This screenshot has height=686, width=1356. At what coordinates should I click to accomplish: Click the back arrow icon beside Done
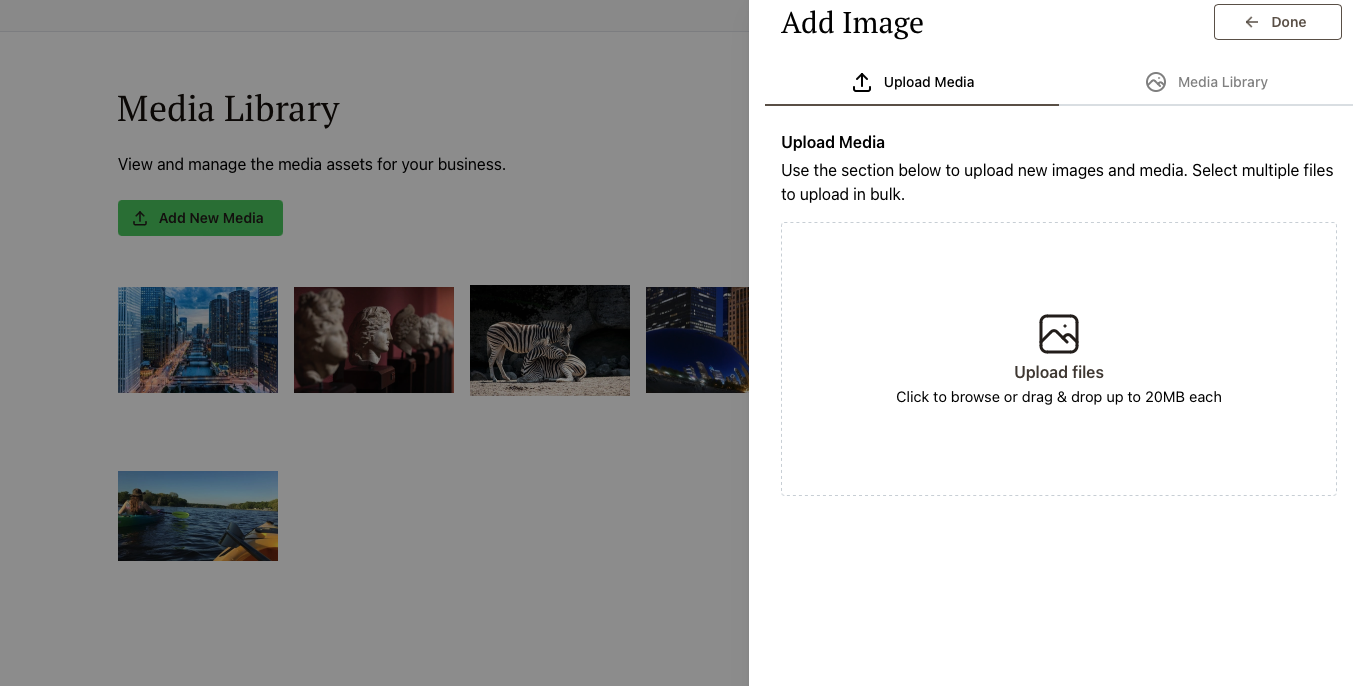1251,22
